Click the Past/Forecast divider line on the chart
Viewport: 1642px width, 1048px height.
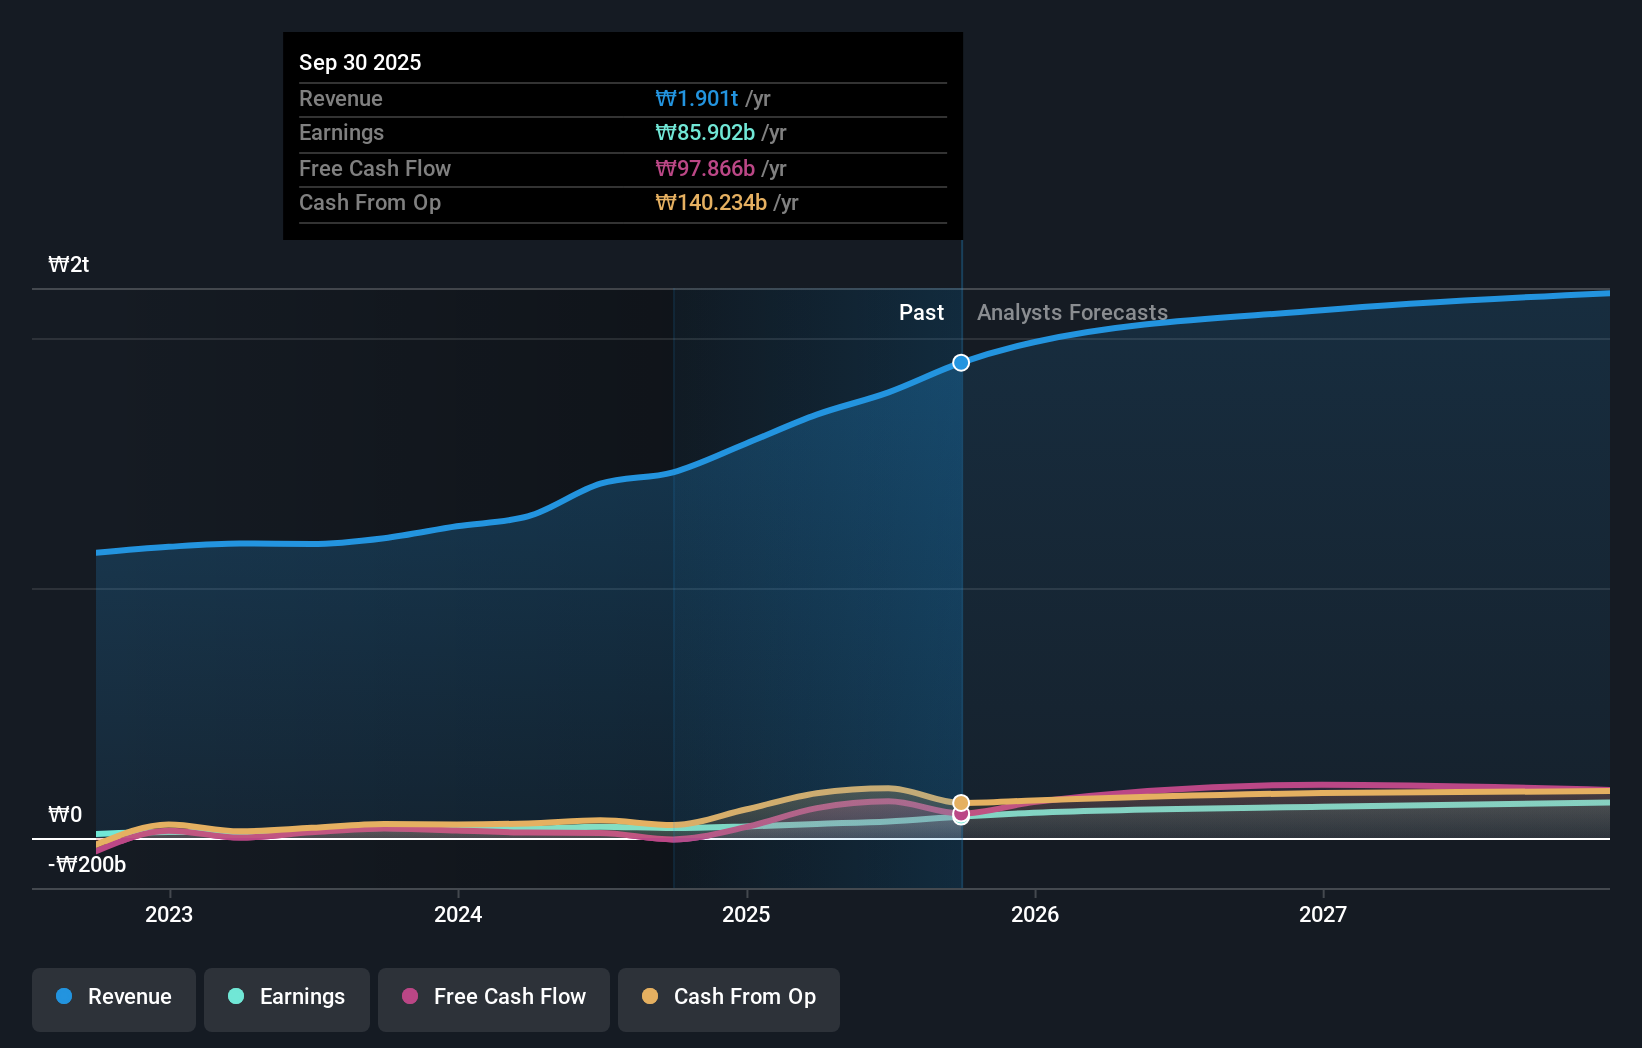click(961, 560)
